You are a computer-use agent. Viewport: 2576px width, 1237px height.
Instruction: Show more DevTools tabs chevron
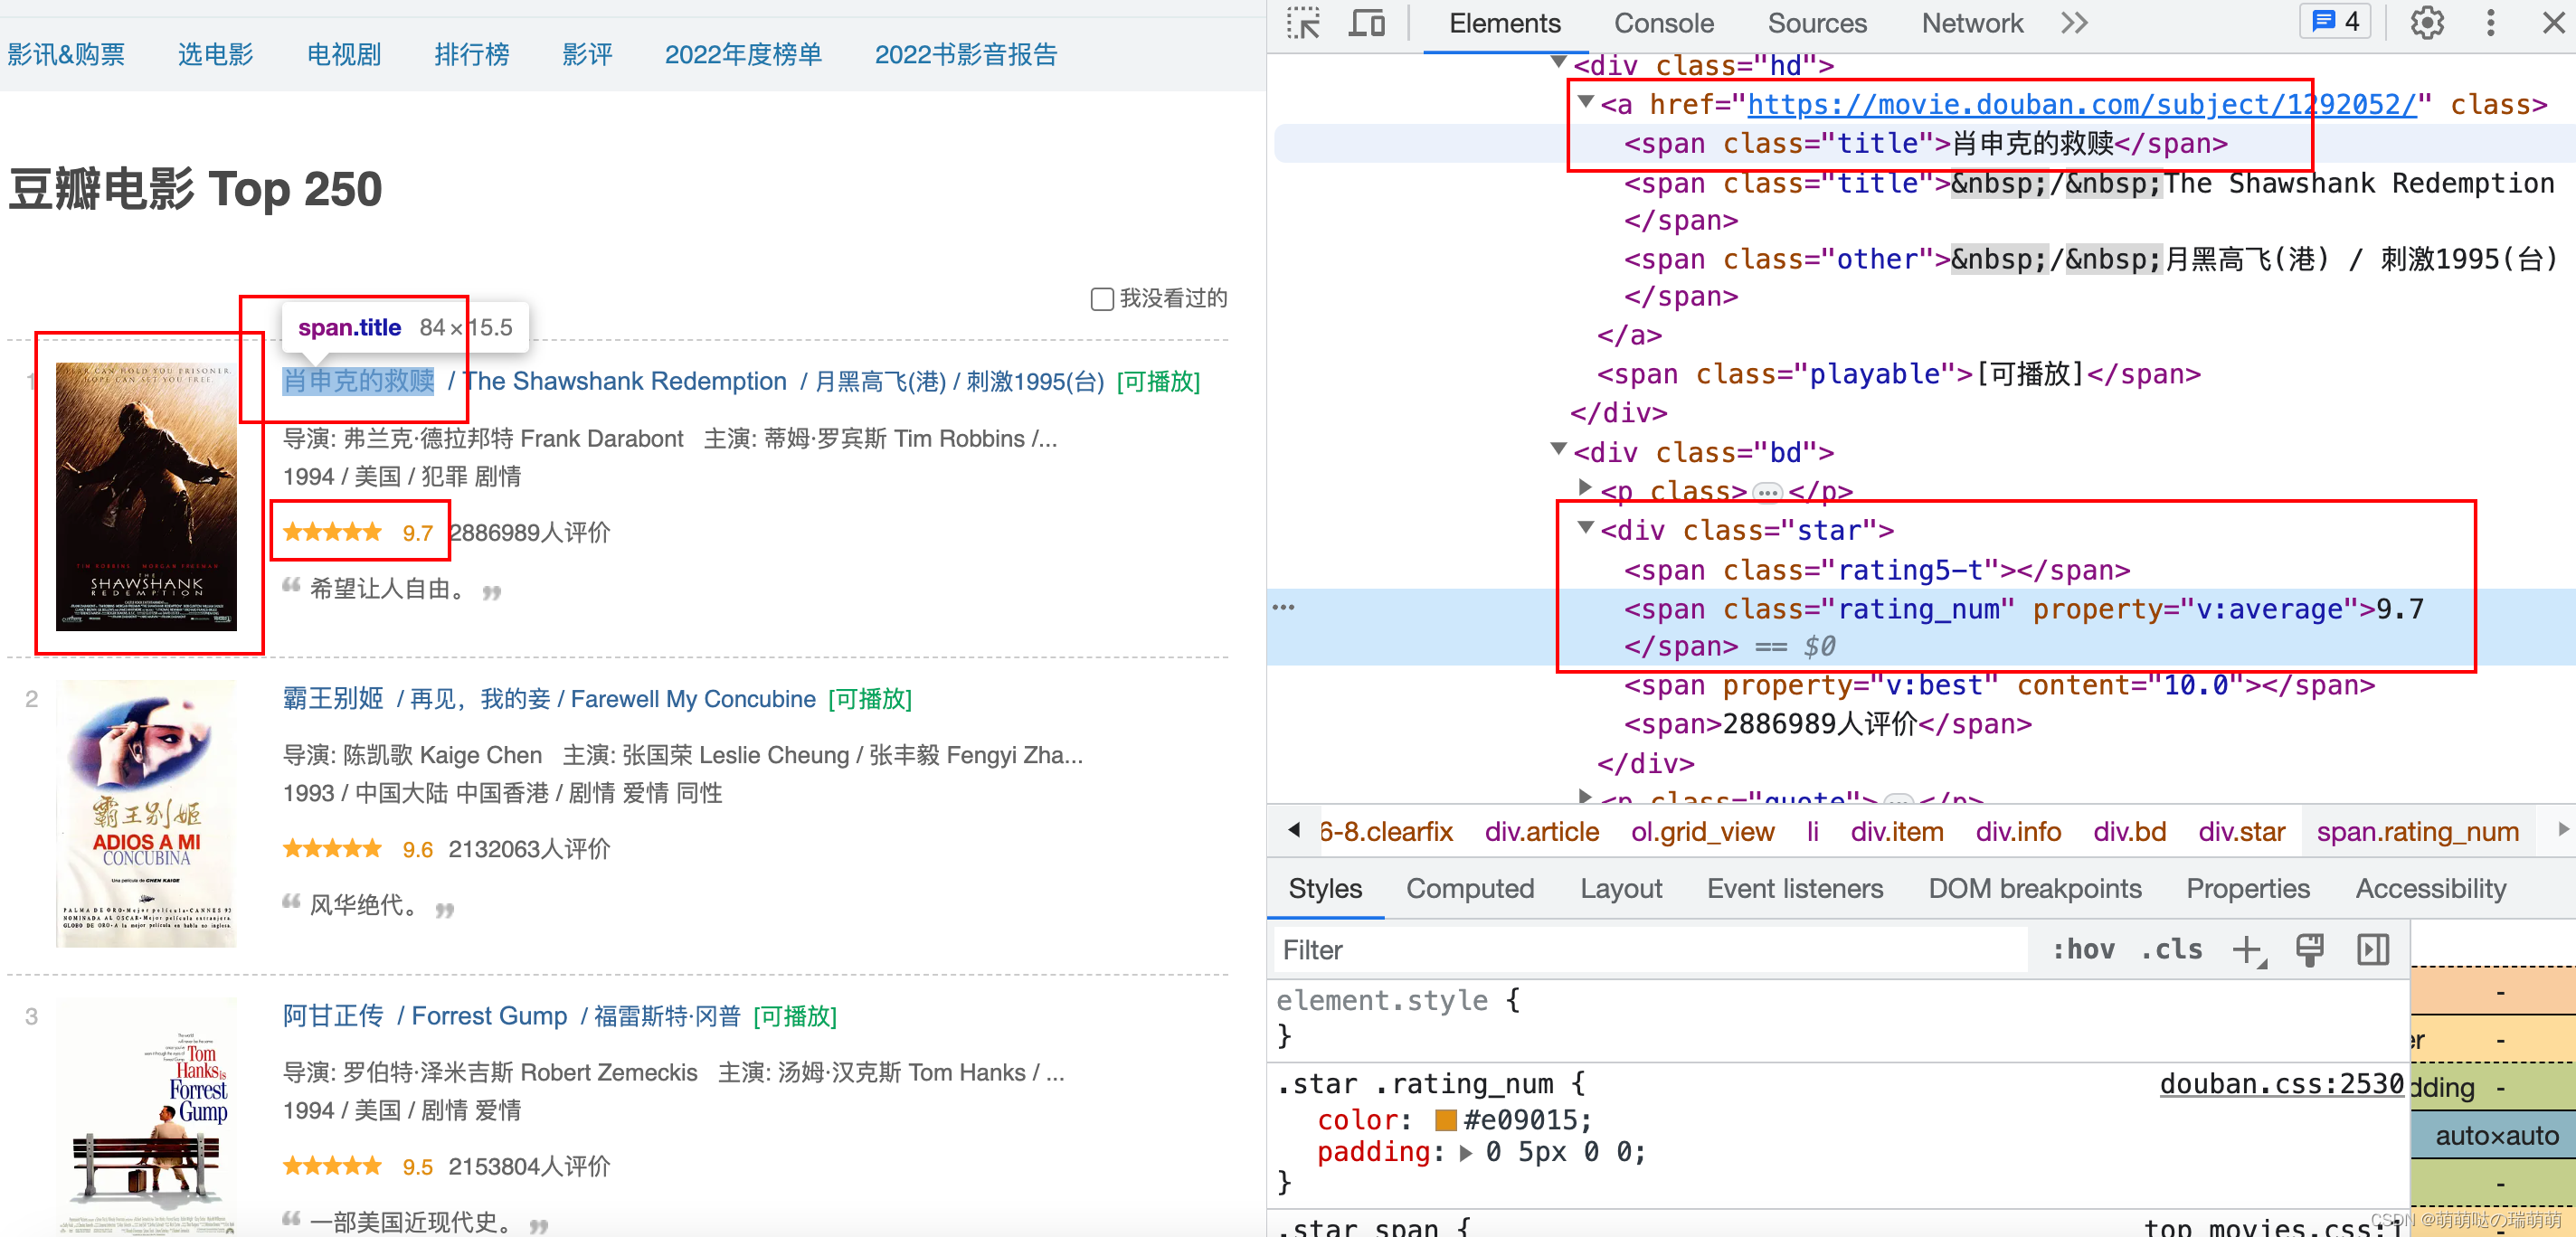click(2075, 23)
